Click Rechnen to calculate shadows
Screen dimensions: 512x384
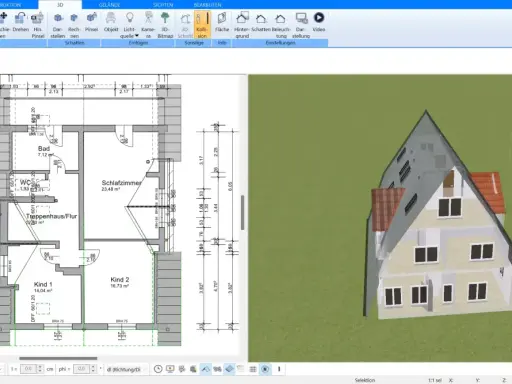(x=74, y=25)
